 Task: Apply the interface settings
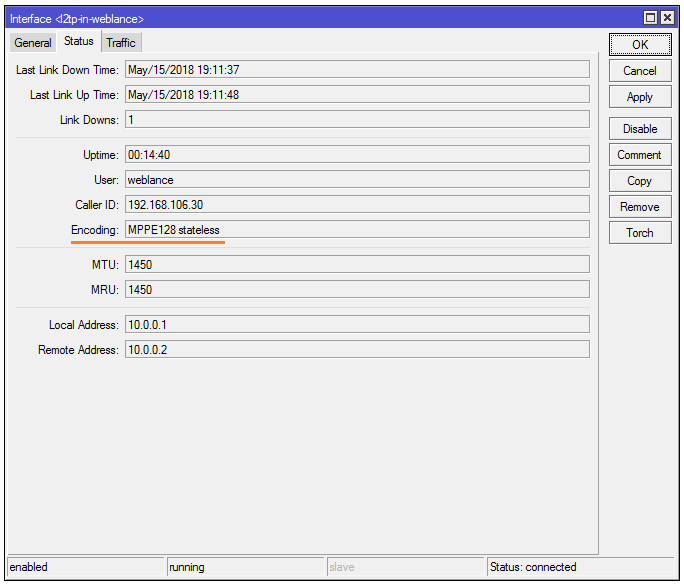(x=640, y=97)
